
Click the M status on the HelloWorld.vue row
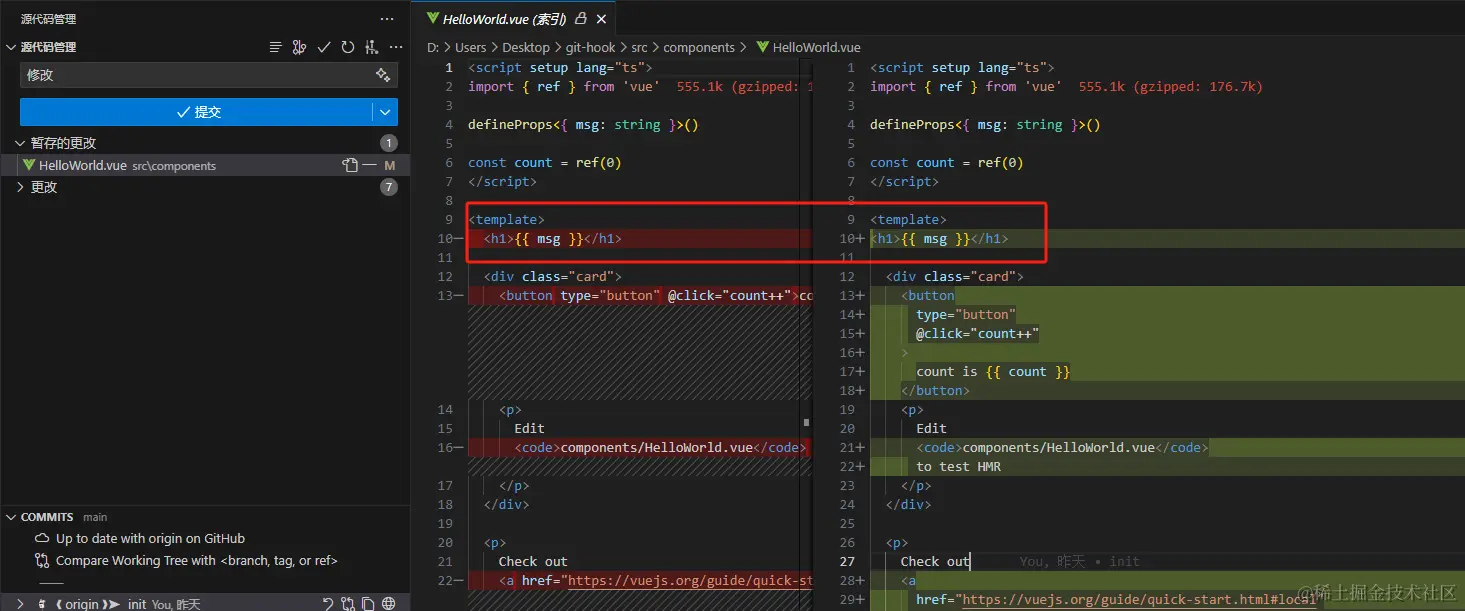pyautogui.click(x=390, y=165)
